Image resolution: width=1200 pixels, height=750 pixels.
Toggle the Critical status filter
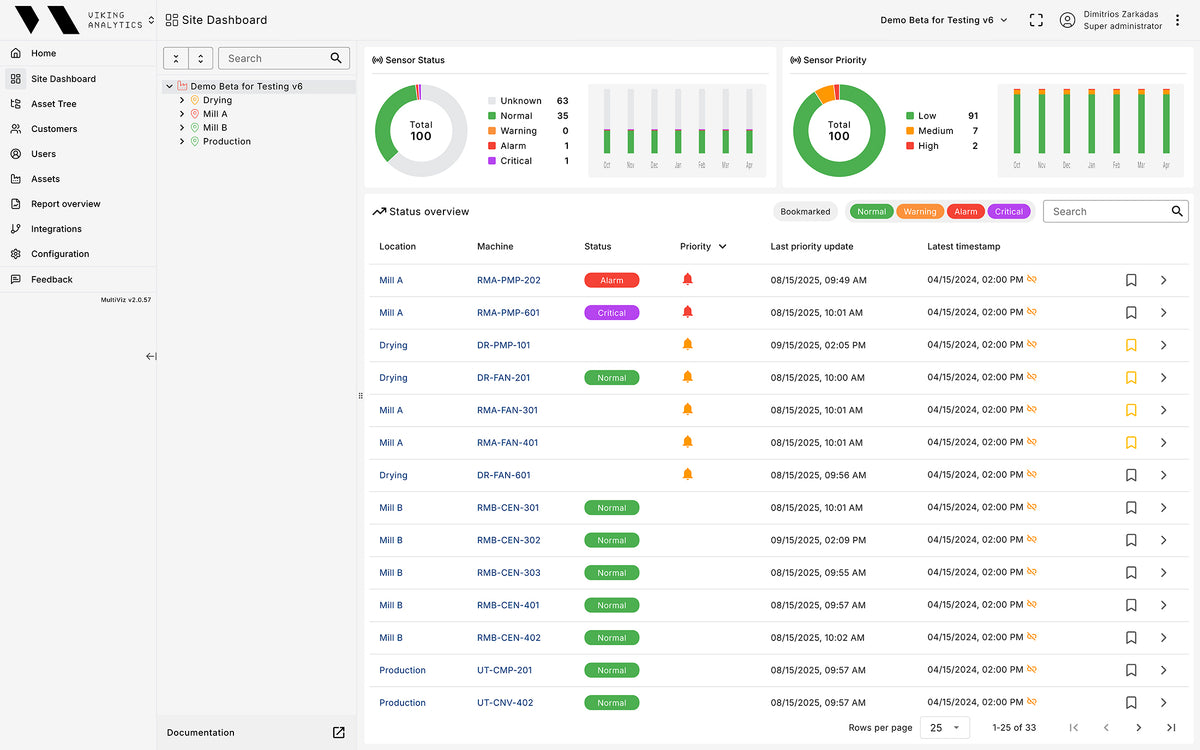pyautogui.click(x=1009, y=211)
